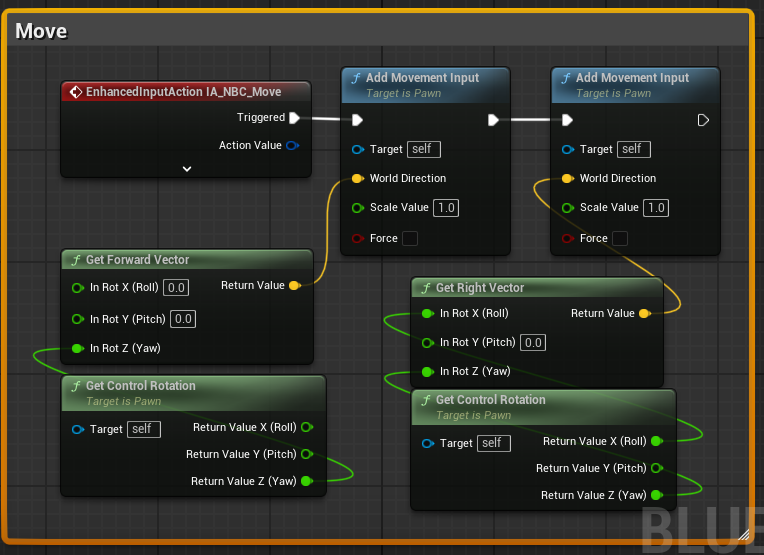
Task: Select the Get Right Vector node header
Action: tap(537, 287)
